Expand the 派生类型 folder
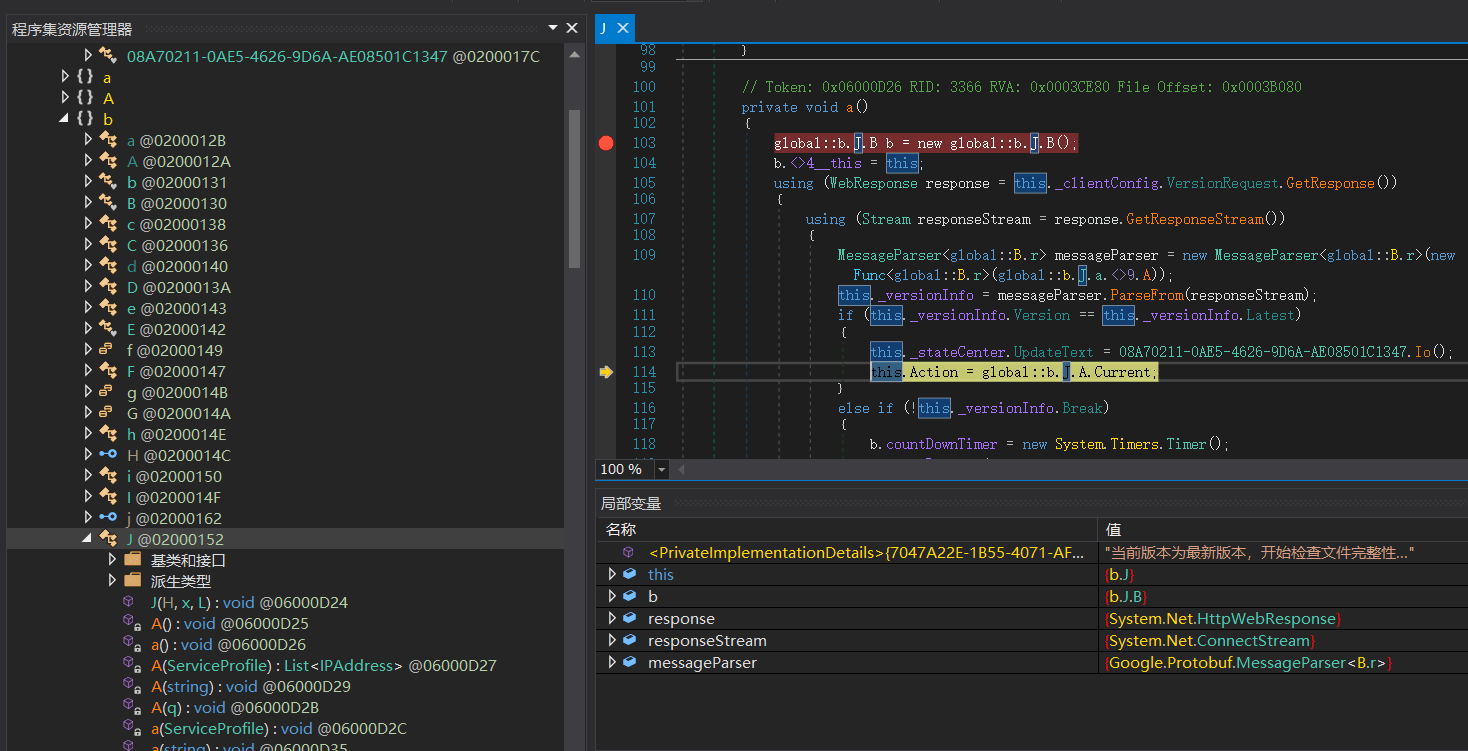The width and height of the screenshot is (1468, 751). 112,581
